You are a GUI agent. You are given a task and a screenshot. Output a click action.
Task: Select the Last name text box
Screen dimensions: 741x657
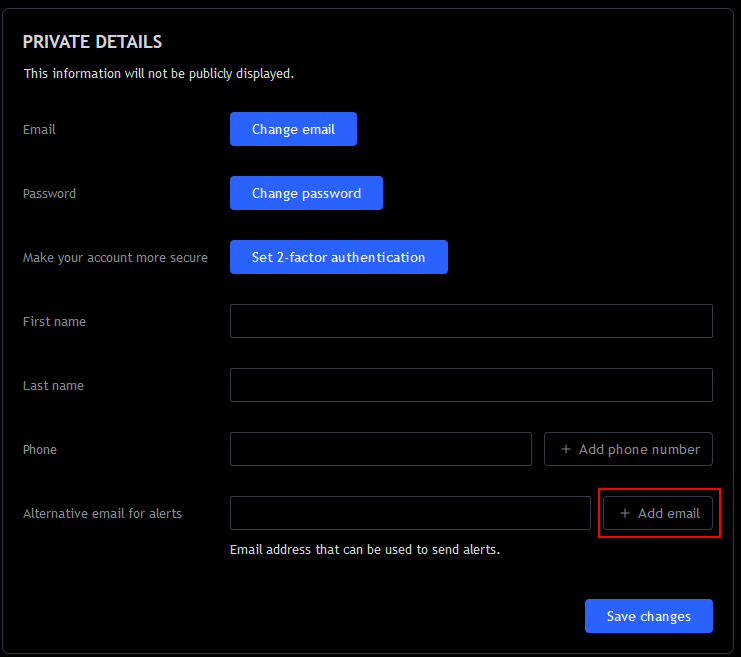coord(471,385)
